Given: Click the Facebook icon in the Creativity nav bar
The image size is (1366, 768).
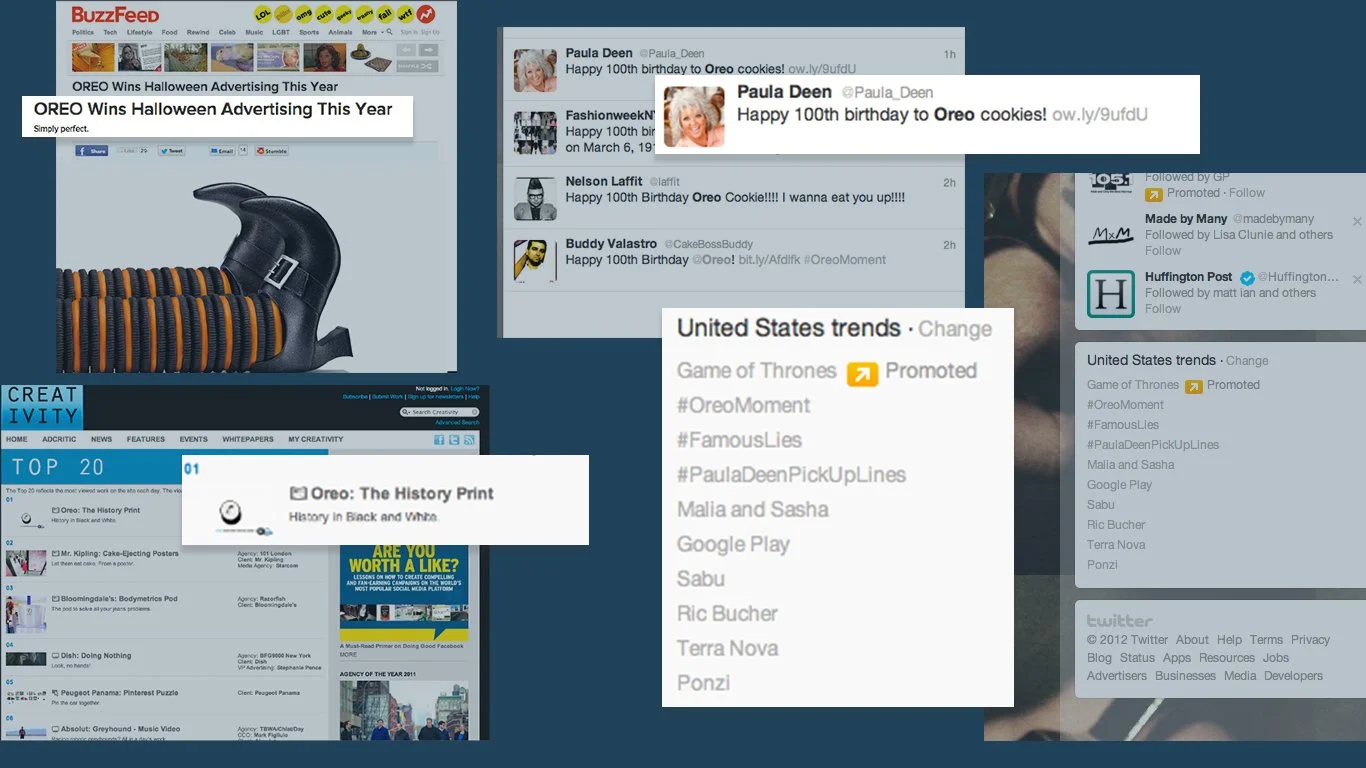Looking at the screenshot, I should tap(439, 440).
